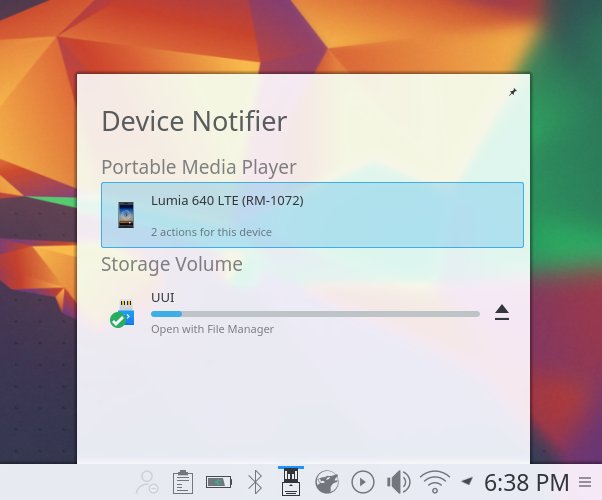Open the battery status indicator
The width and height of the screenshot is (602, 500).
(218, 483)
